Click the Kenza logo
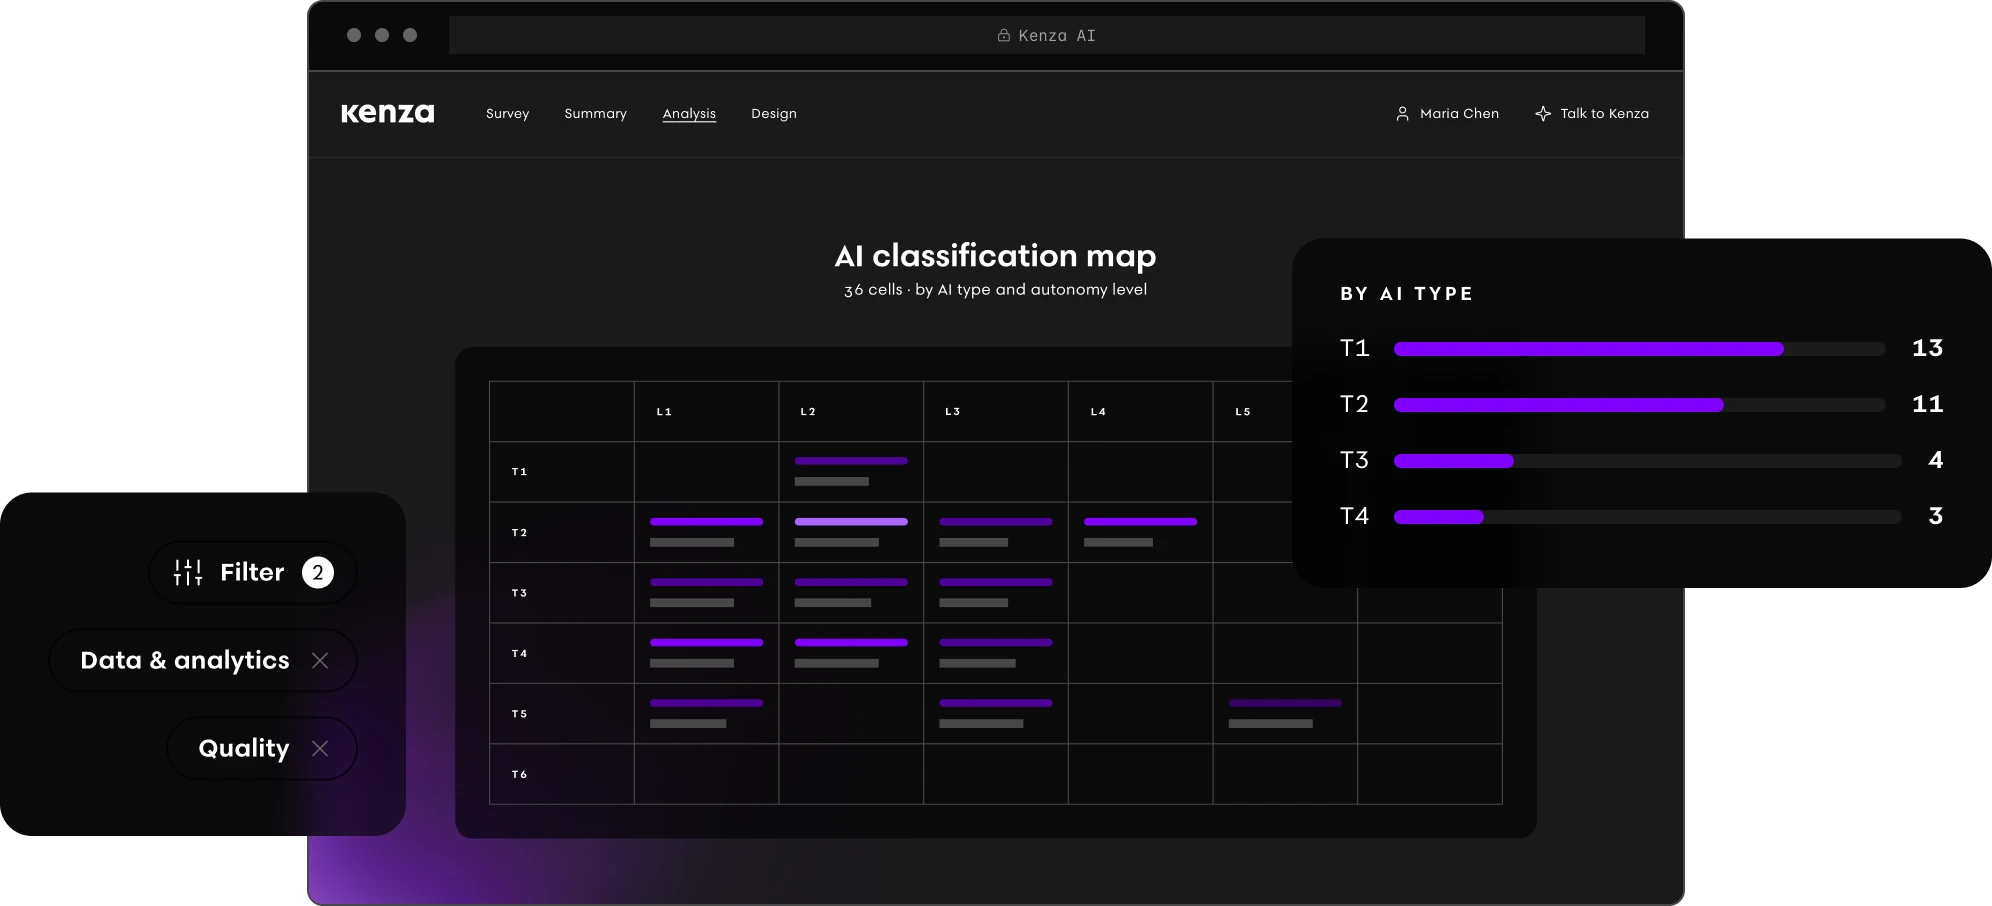The image size is (1992, 906). click(x=388, y=113)
